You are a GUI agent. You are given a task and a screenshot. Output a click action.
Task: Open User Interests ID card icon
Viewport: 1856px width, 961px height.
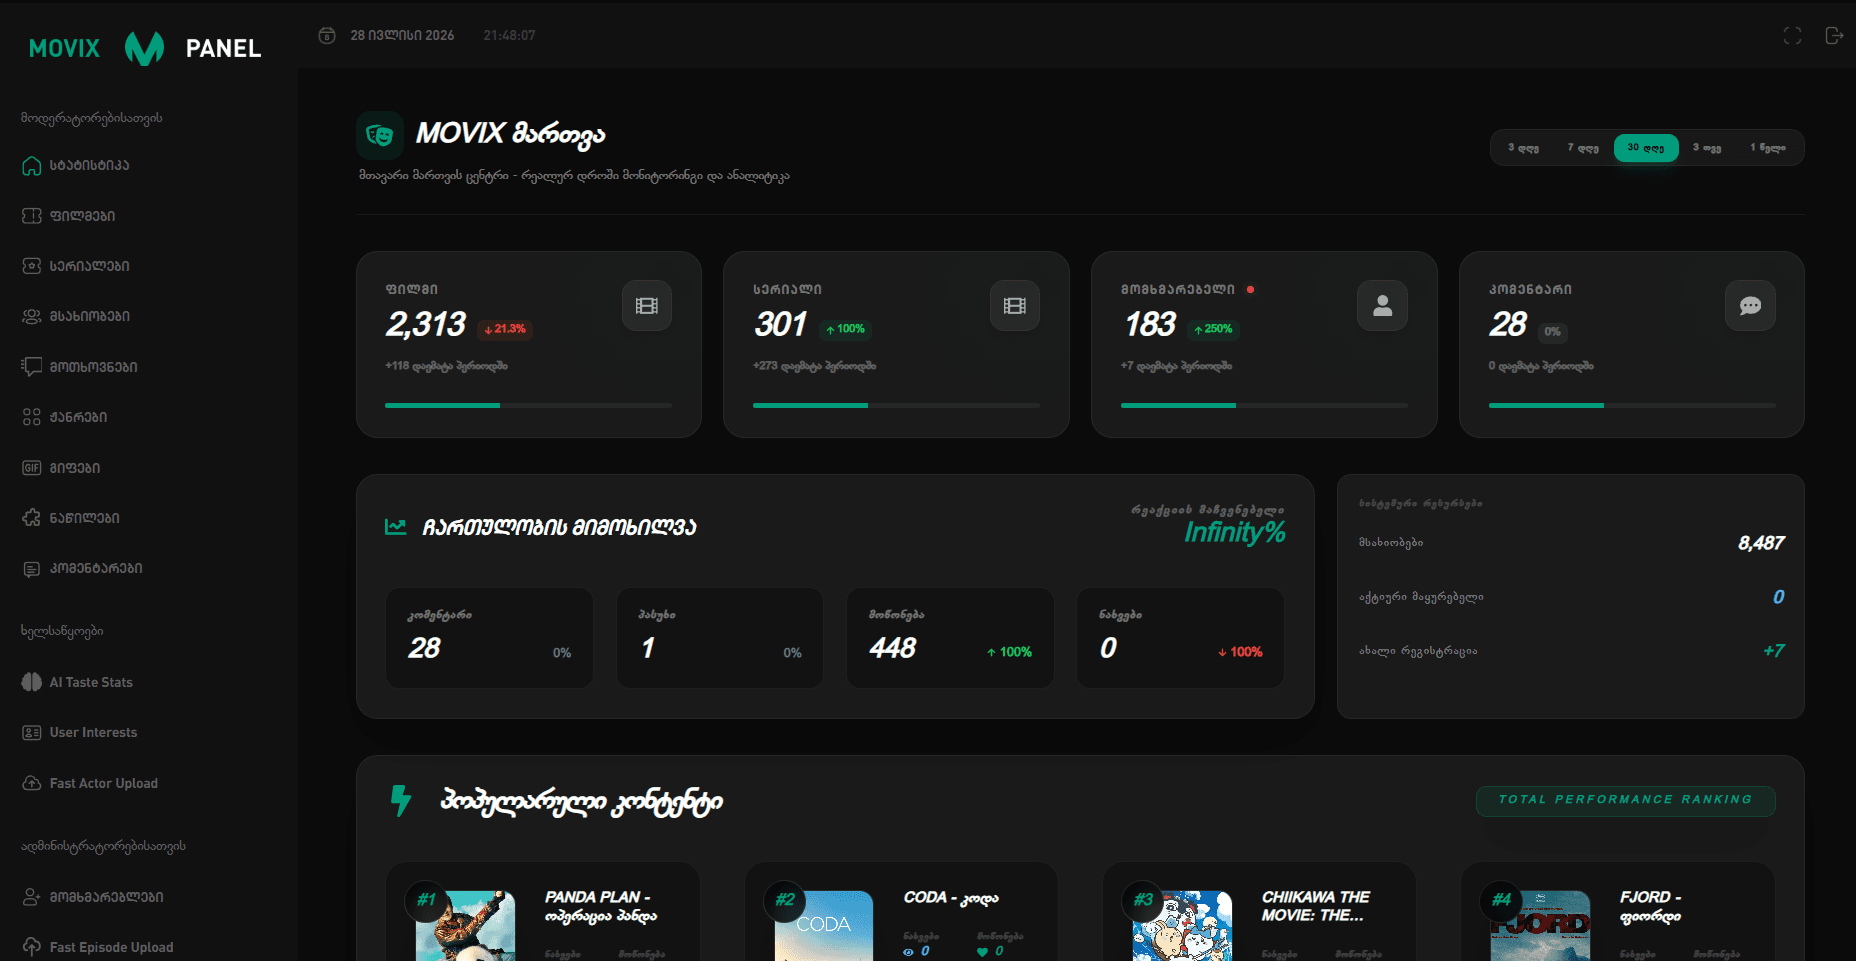pos(32,733)
